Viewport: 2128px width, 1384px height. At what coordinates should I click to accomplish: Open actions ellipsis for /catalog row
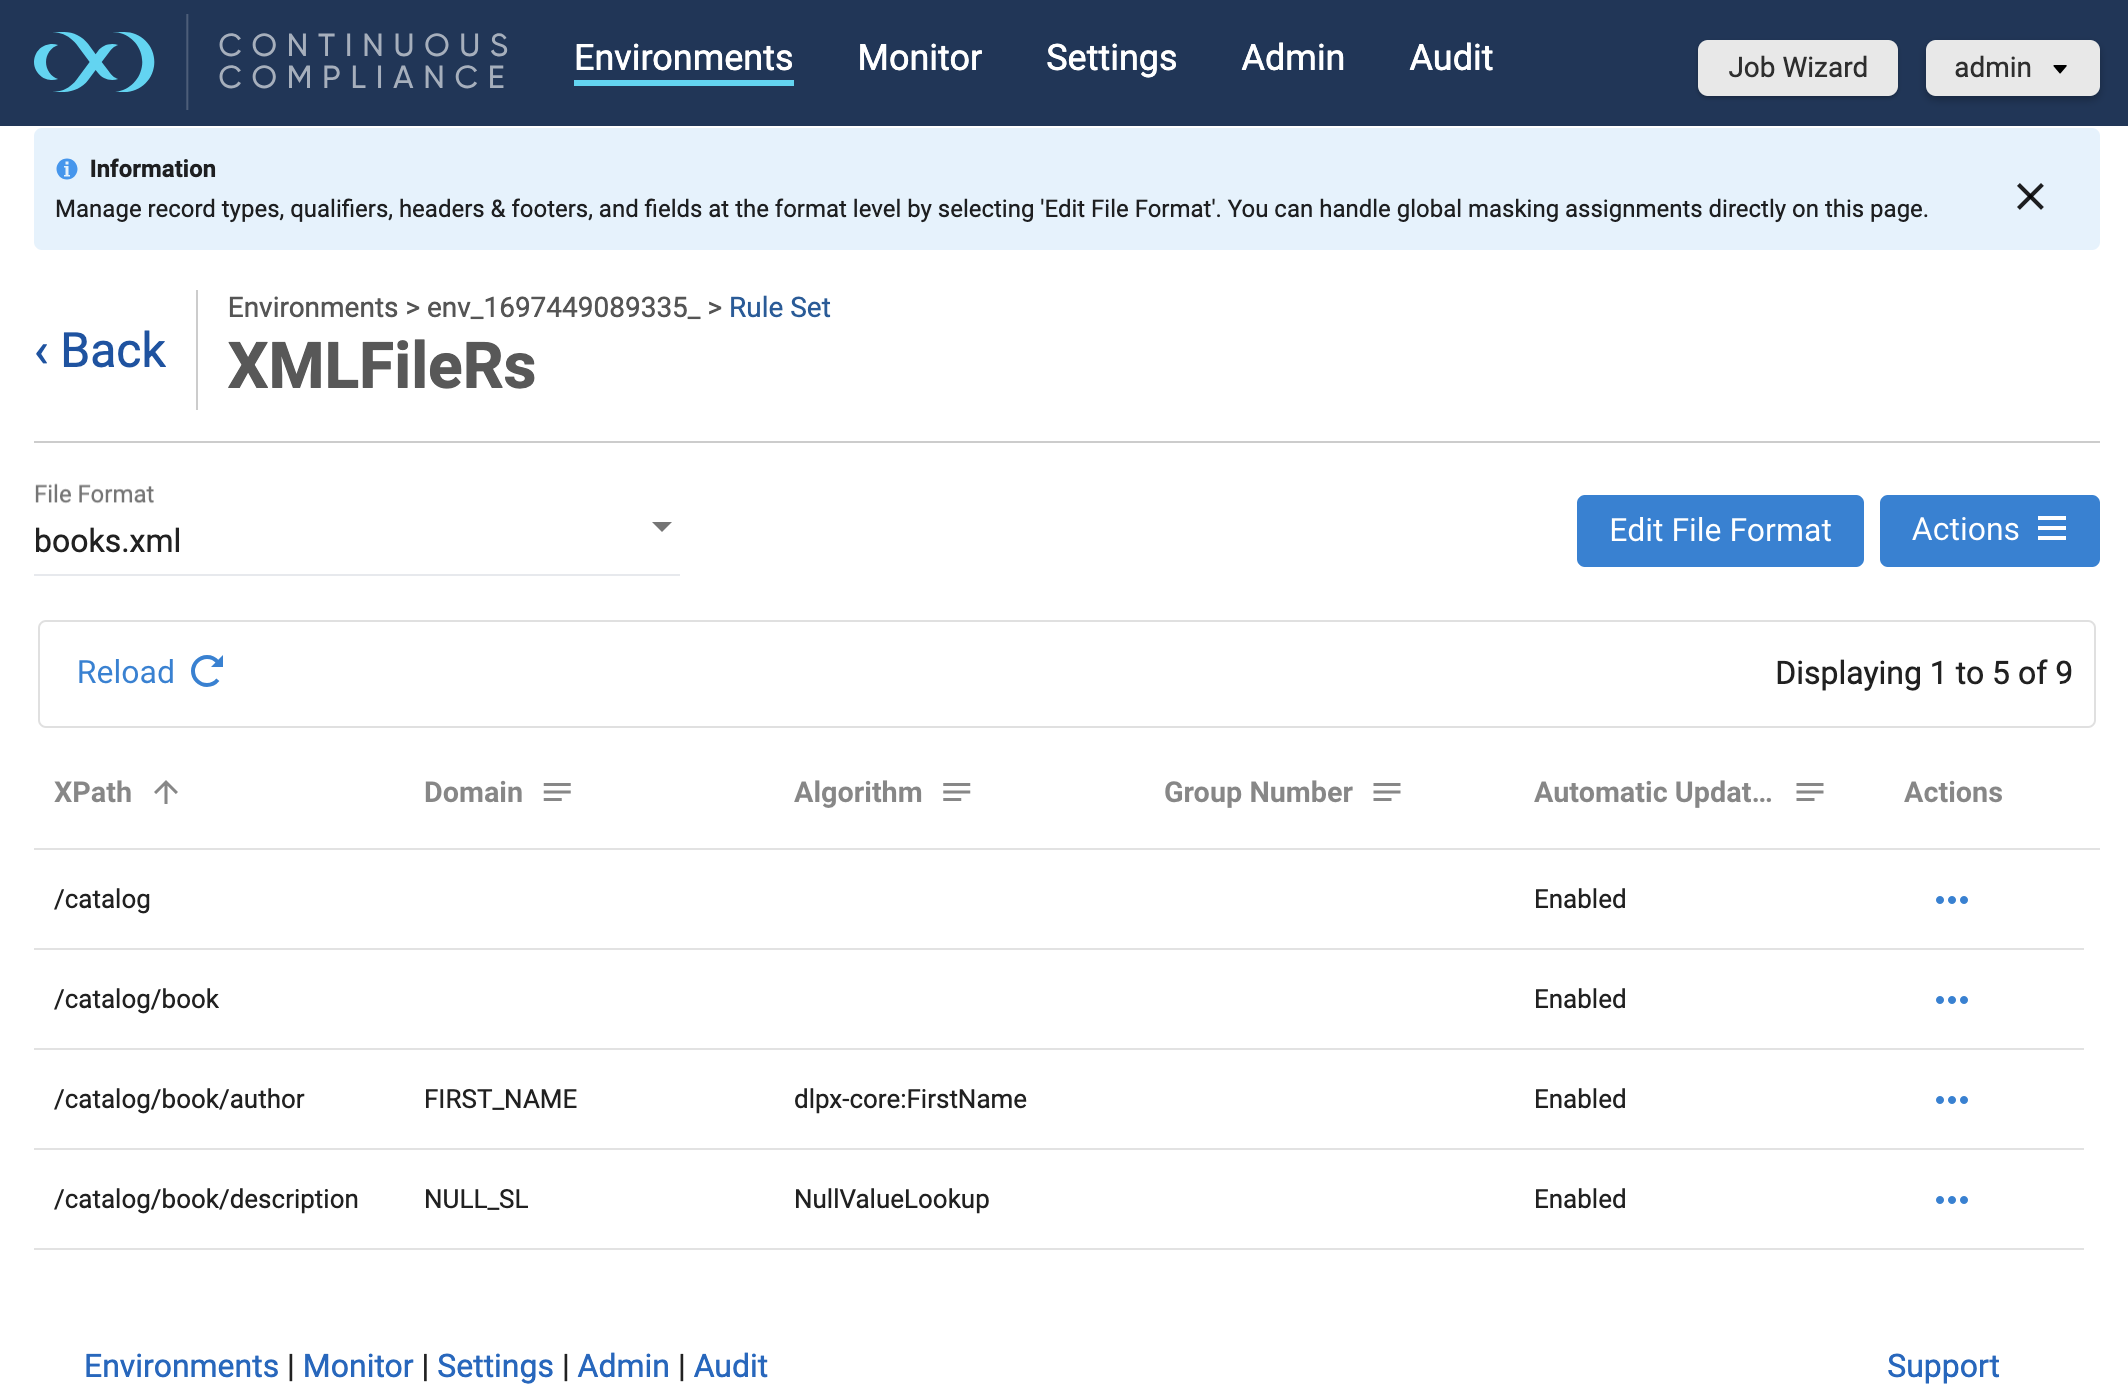[1951, 900]
